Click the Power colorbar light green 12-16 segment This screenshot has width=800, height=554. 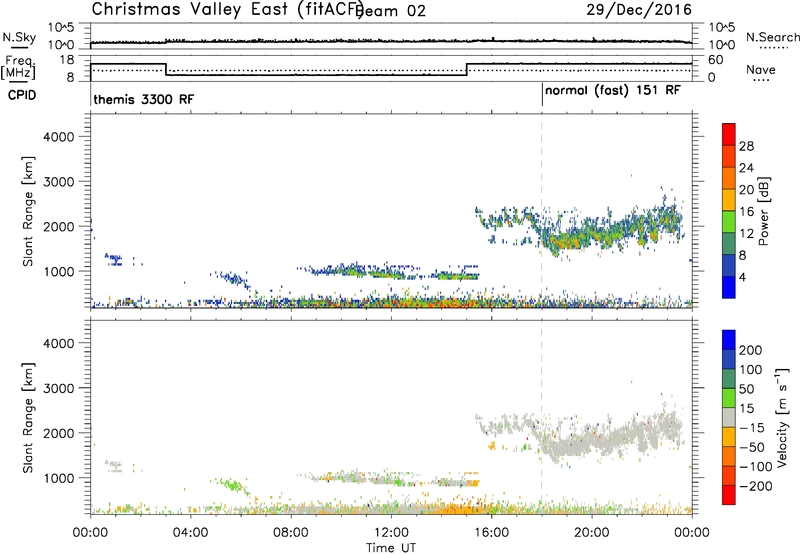(729, 222)
